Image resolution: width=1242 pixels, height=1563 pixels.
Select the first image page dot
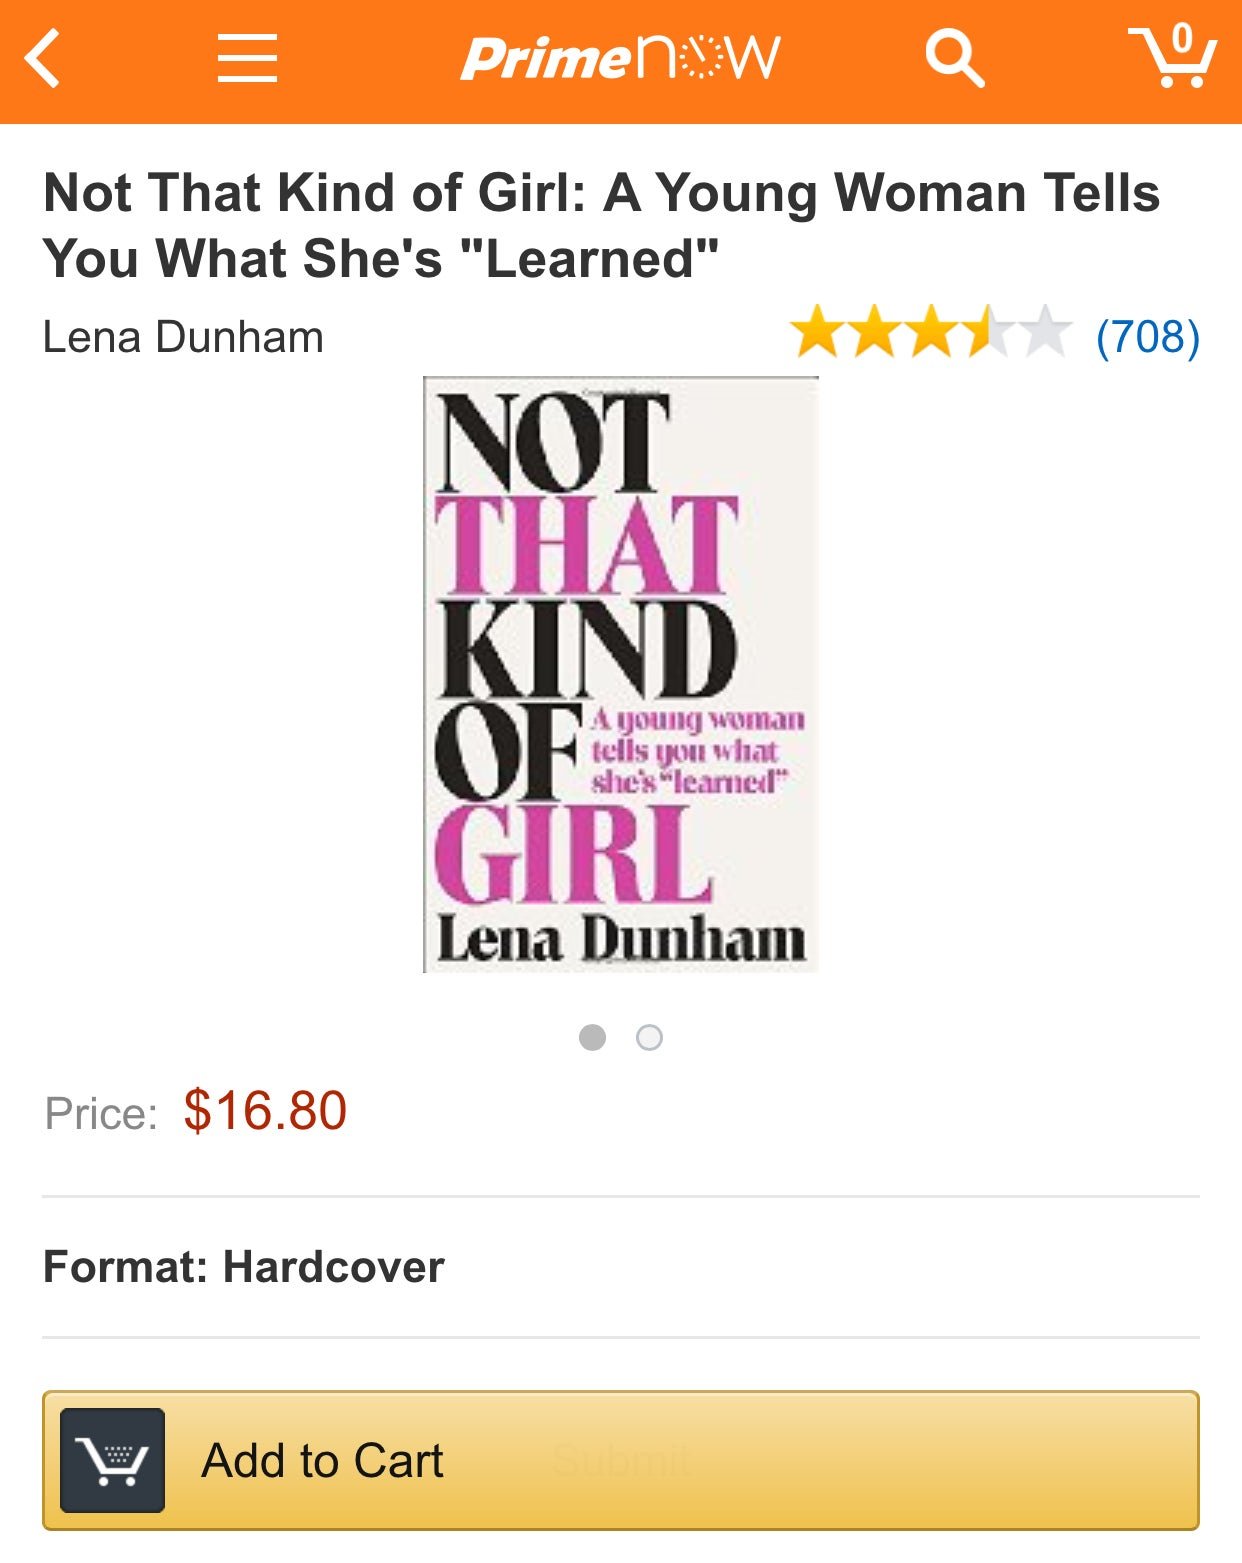pos(592,1037)
